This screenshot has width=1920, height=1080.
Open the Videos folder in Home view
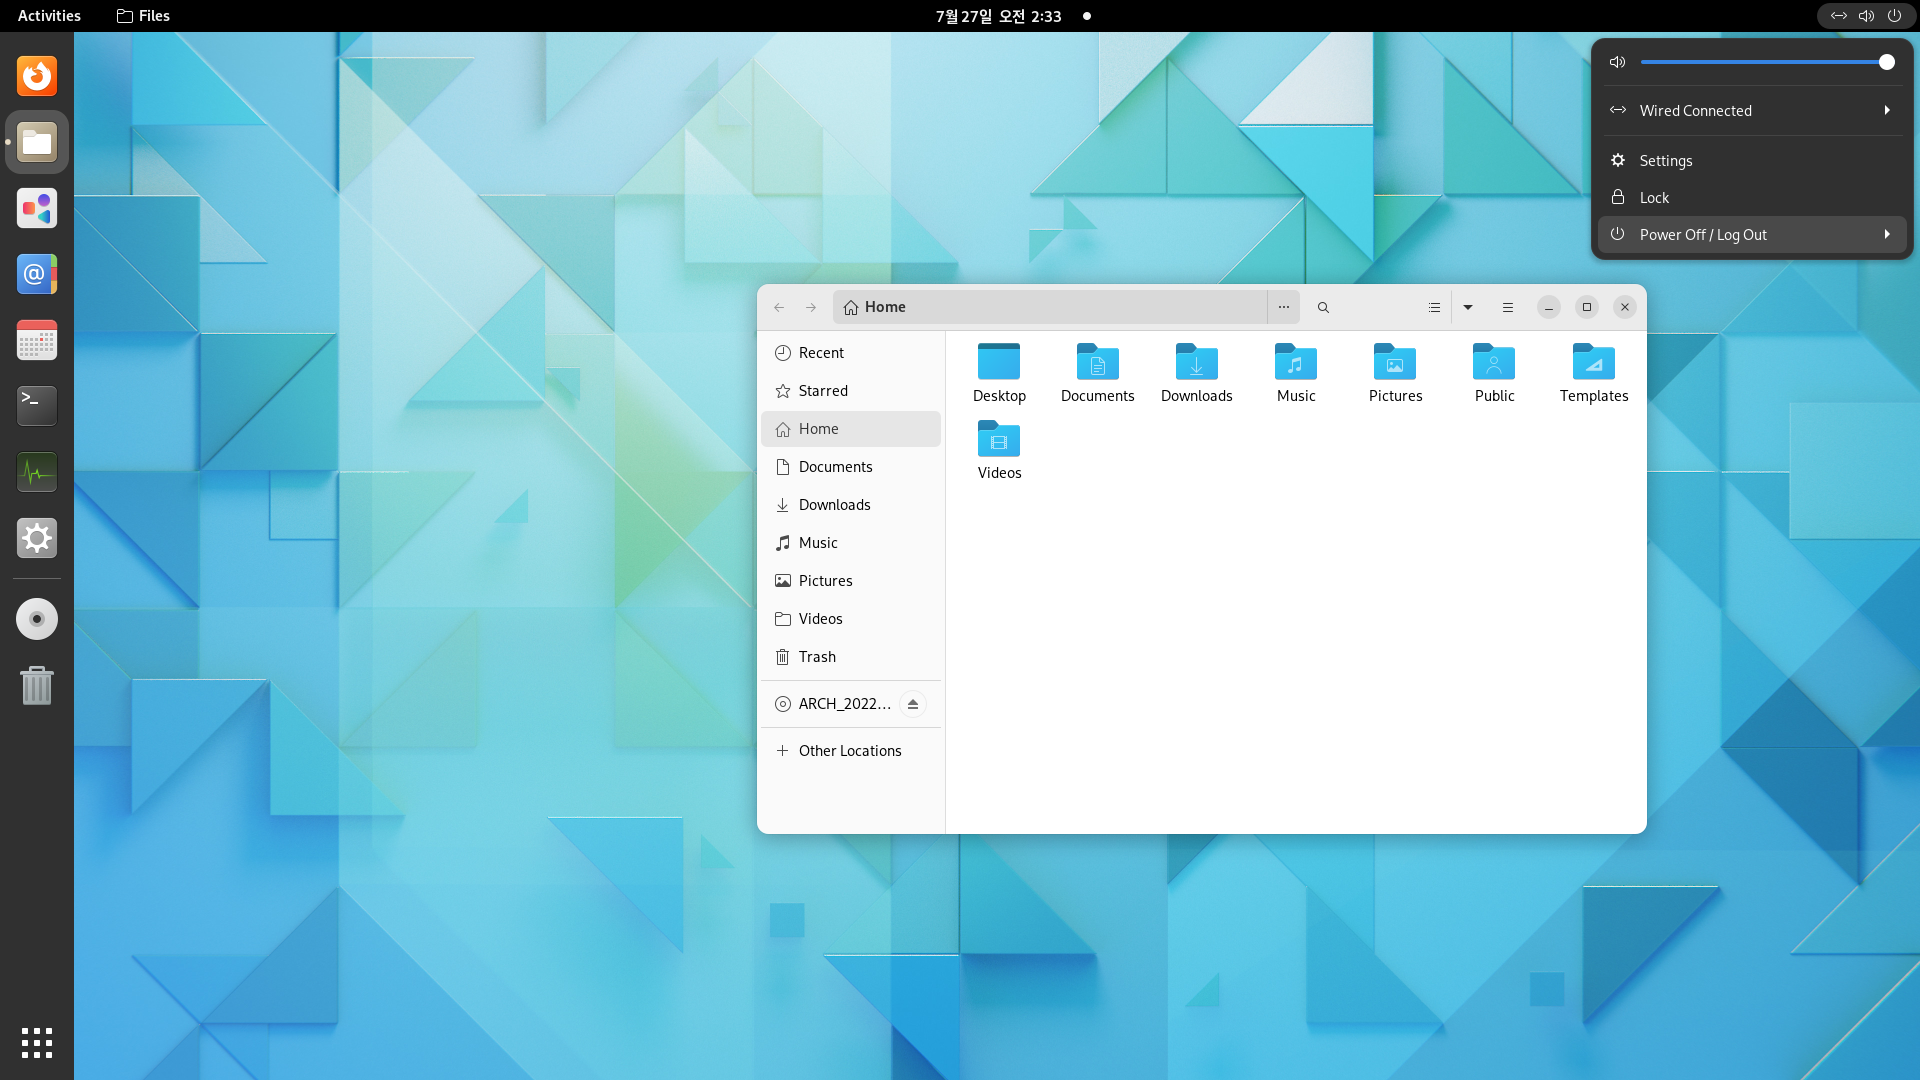coord(999,440)
